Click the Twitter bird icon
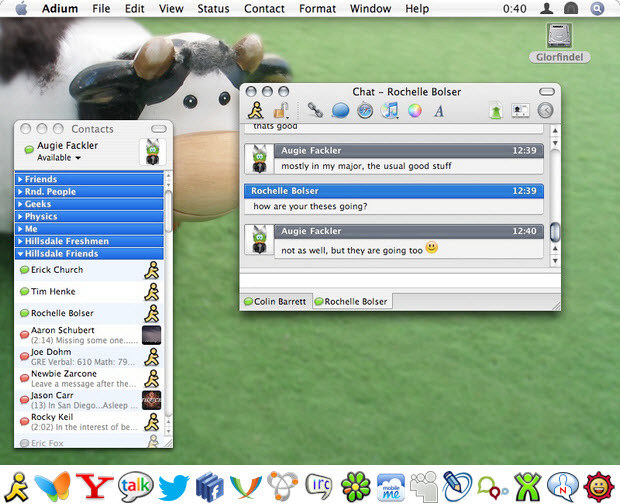Image resolution: width=620 pixels, height=504 pixels. coord(173,487)
